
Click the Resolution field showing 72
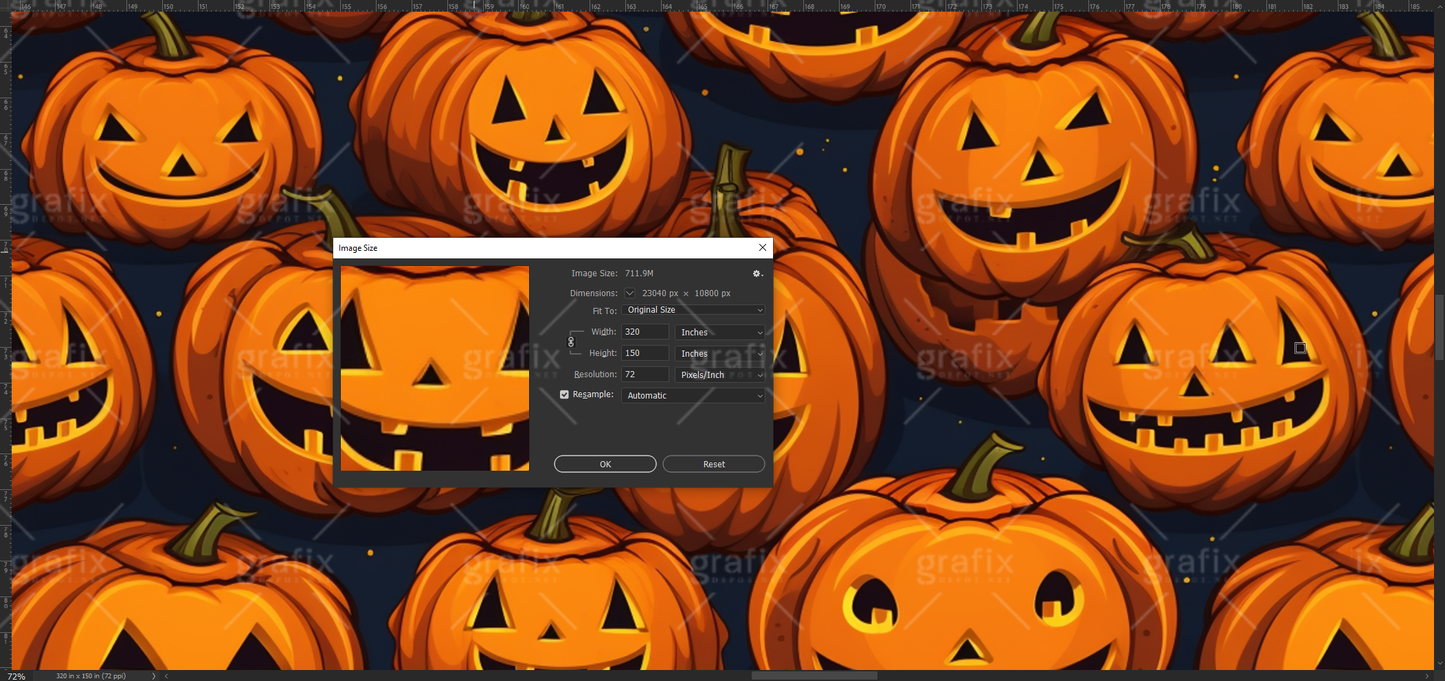pos(645,374)
